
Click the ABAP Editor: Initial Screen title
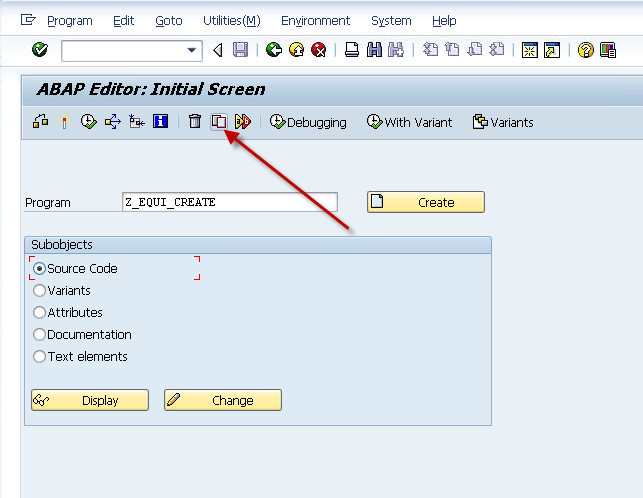tap(151, 89)
